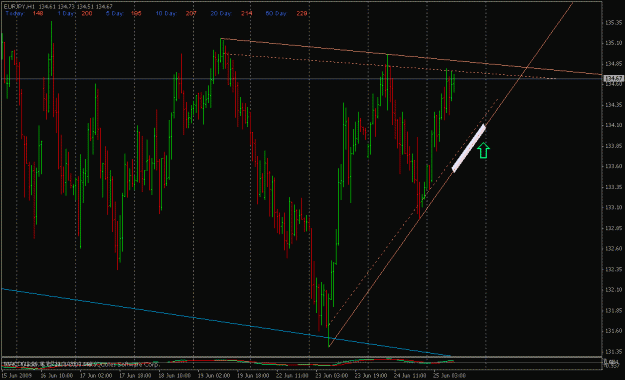Select the 10 Day range value 207
Viewport: 625px width, 380px height.
click(191, 14)
